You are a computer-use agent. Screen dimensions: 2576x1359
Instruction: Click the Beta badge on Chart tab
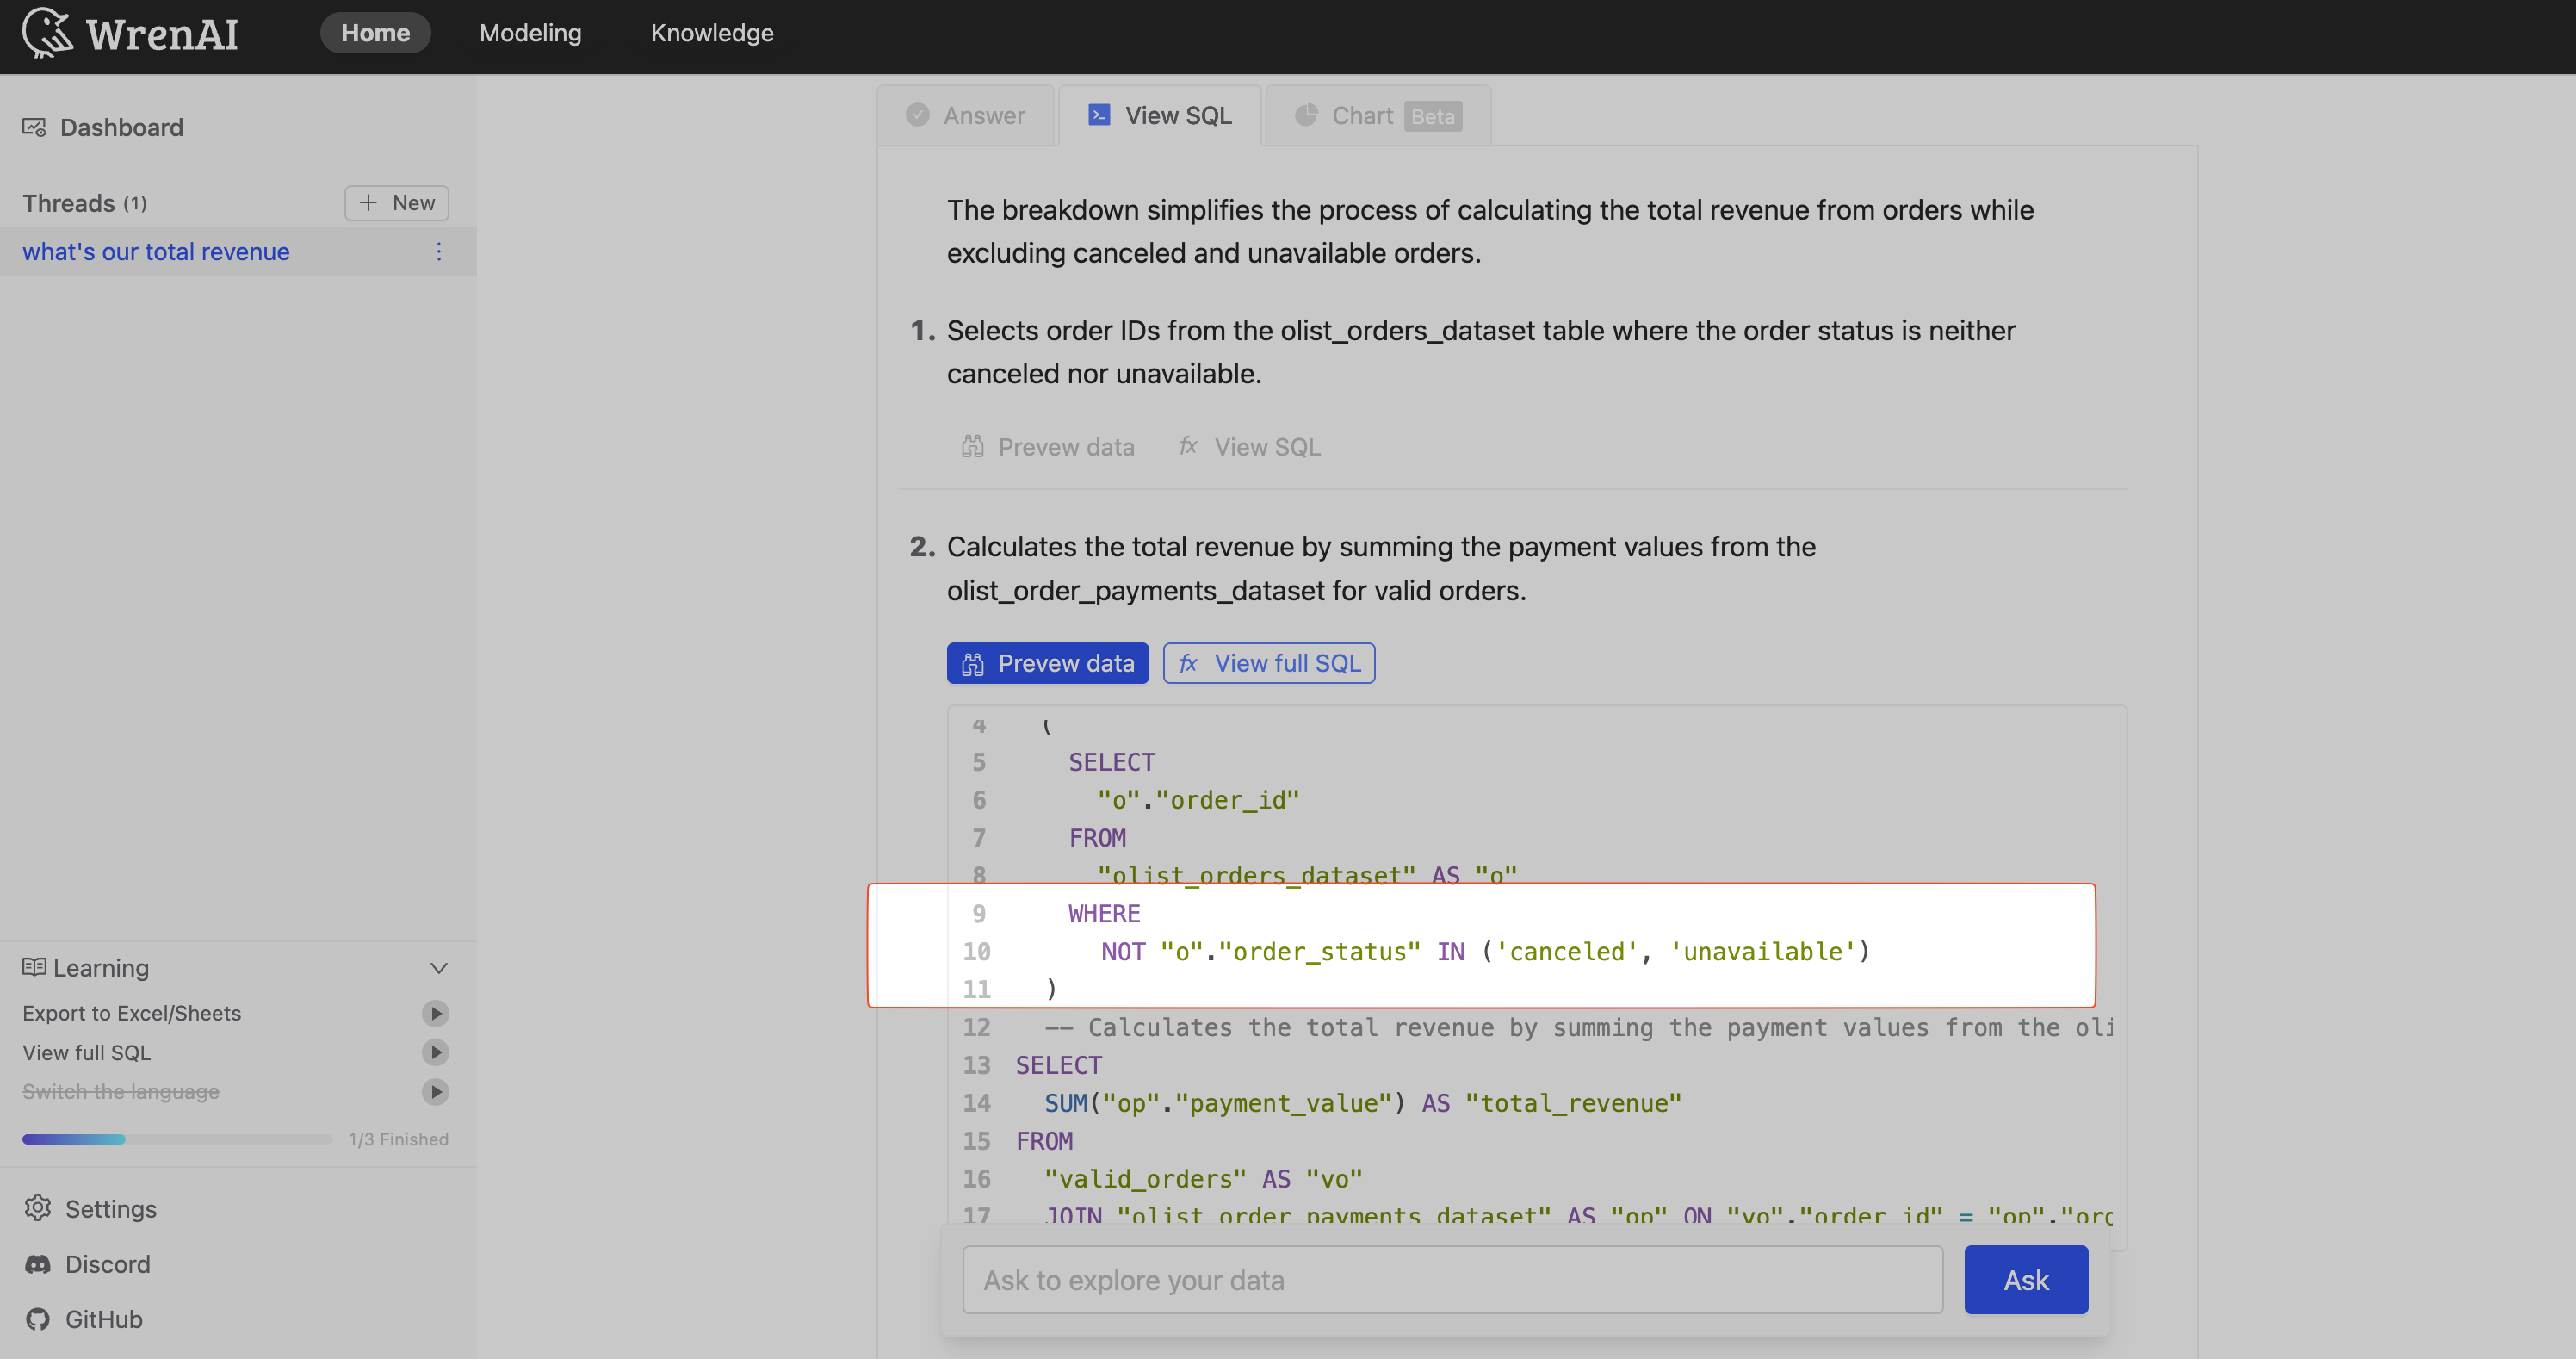click(1432, 116)
